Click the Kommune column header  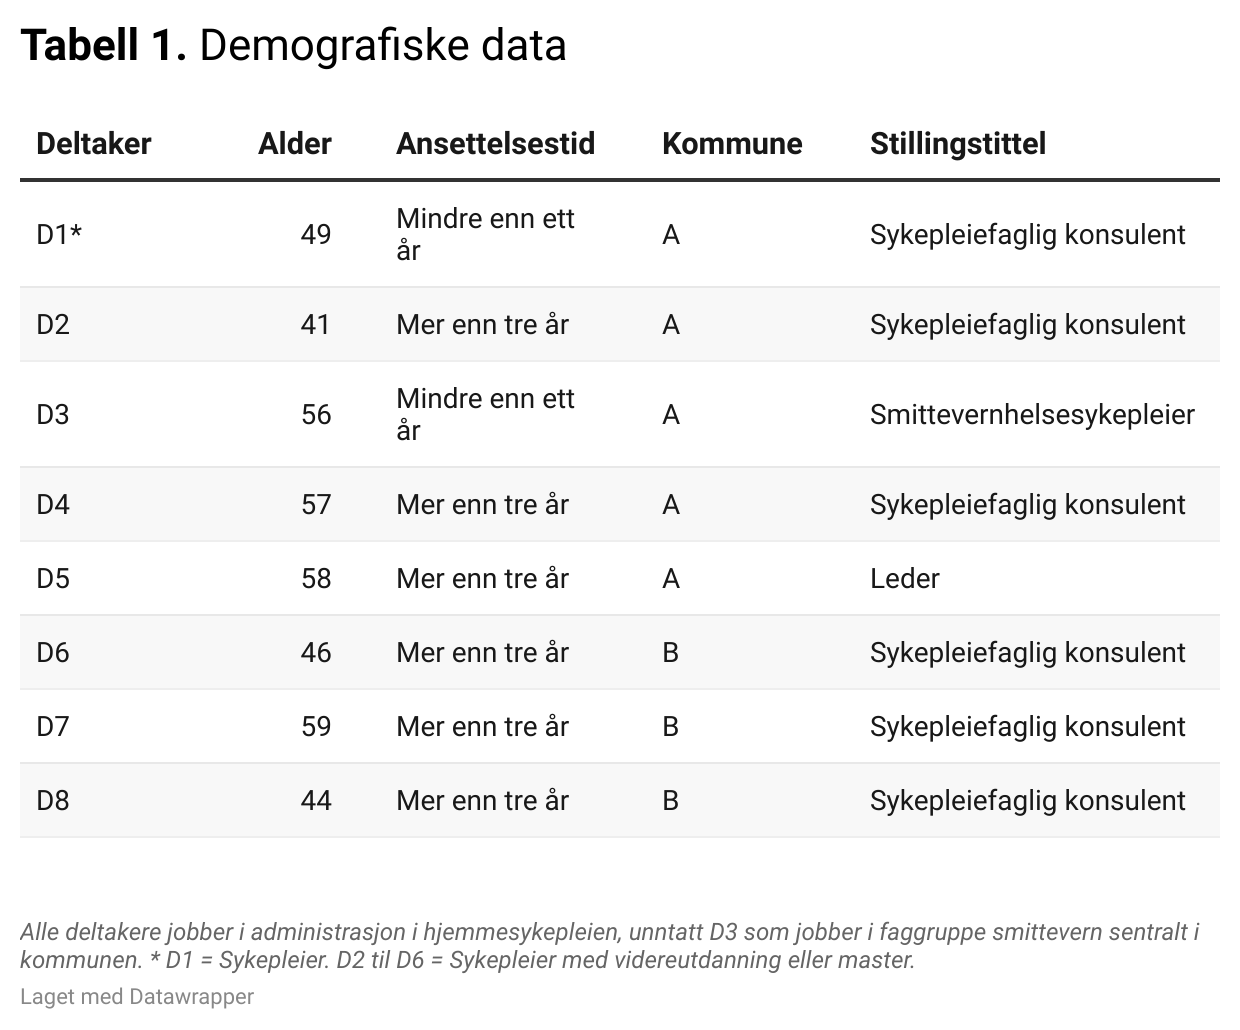pos(732,144)
